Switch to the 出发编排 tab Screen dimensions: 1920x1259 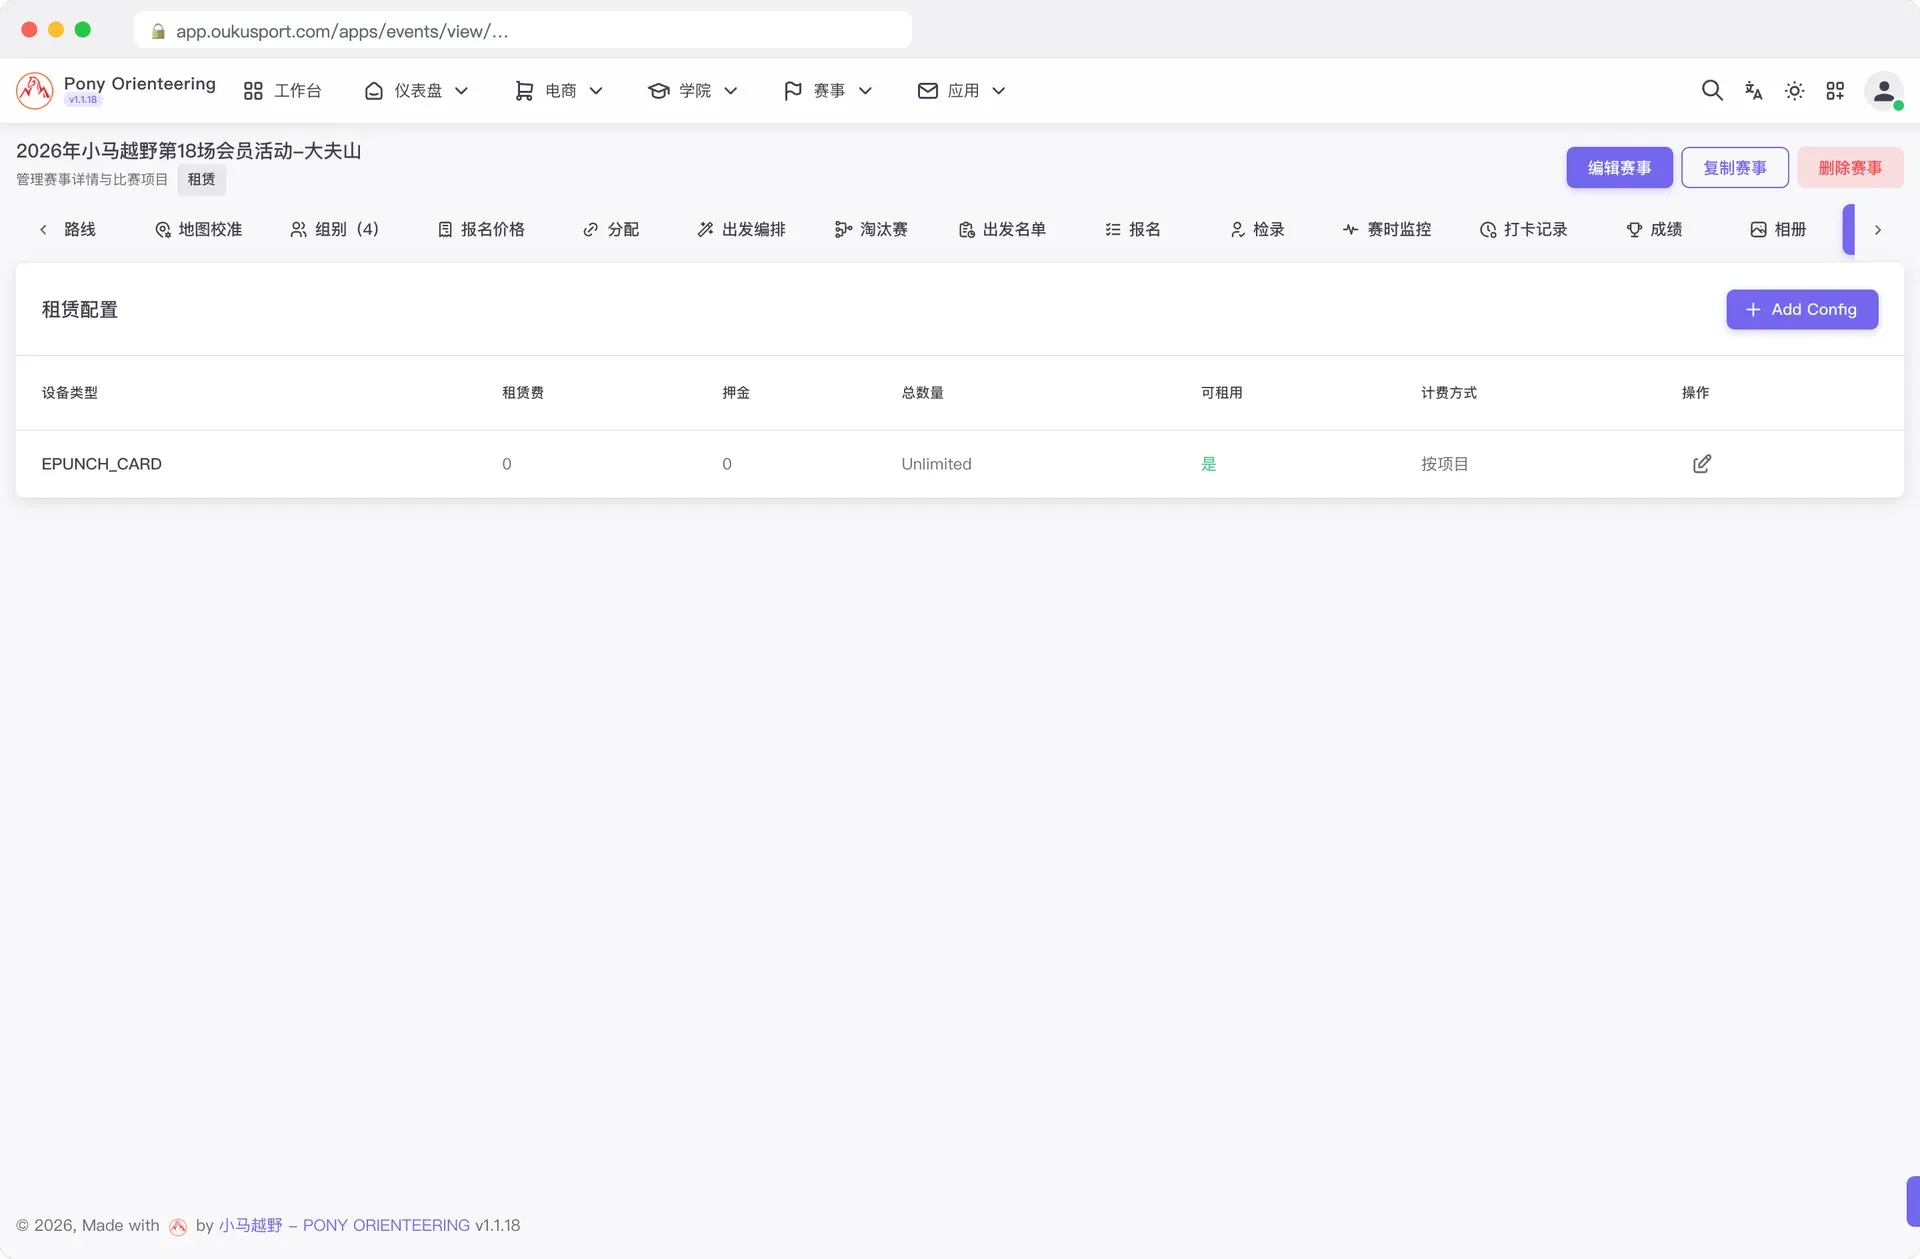[742, 230]
